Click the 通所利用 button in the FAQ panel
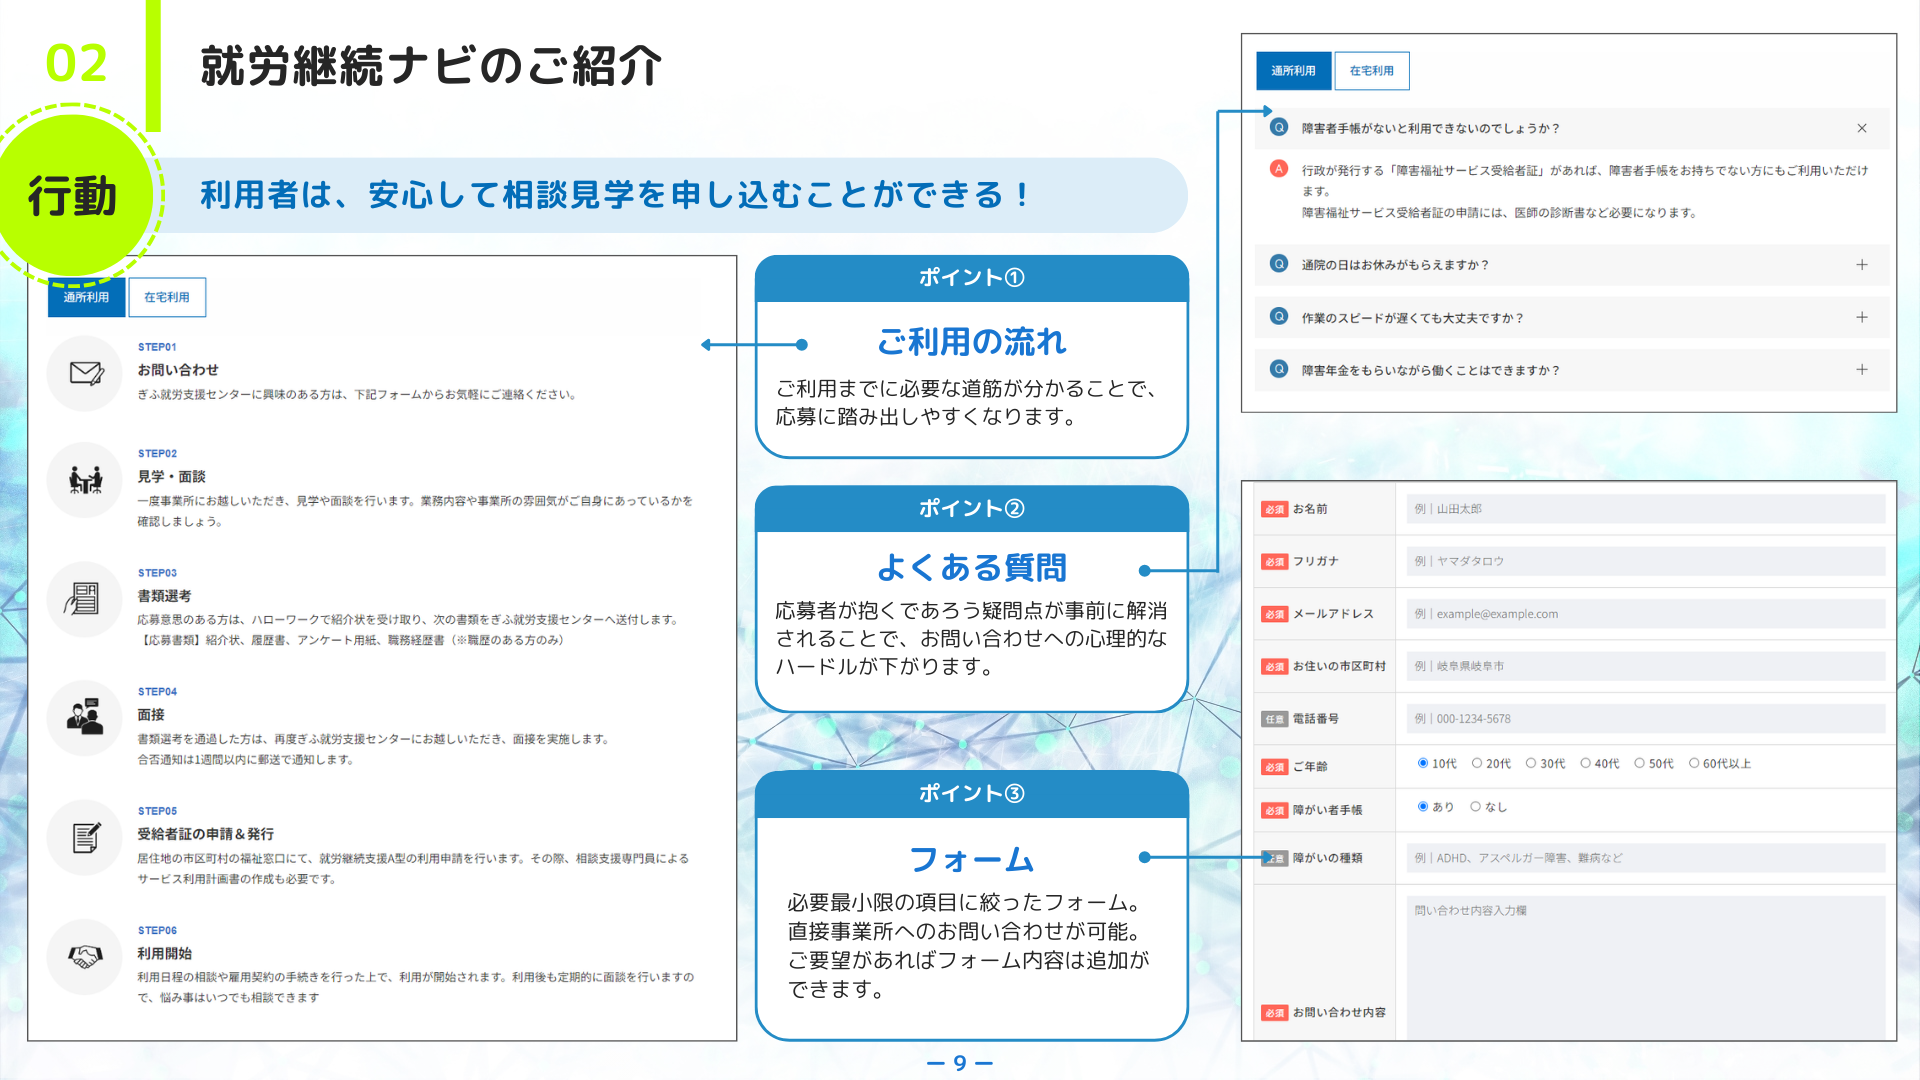The height and width of the screenshot is (1080, 1920). click(x=1293, y=71)
